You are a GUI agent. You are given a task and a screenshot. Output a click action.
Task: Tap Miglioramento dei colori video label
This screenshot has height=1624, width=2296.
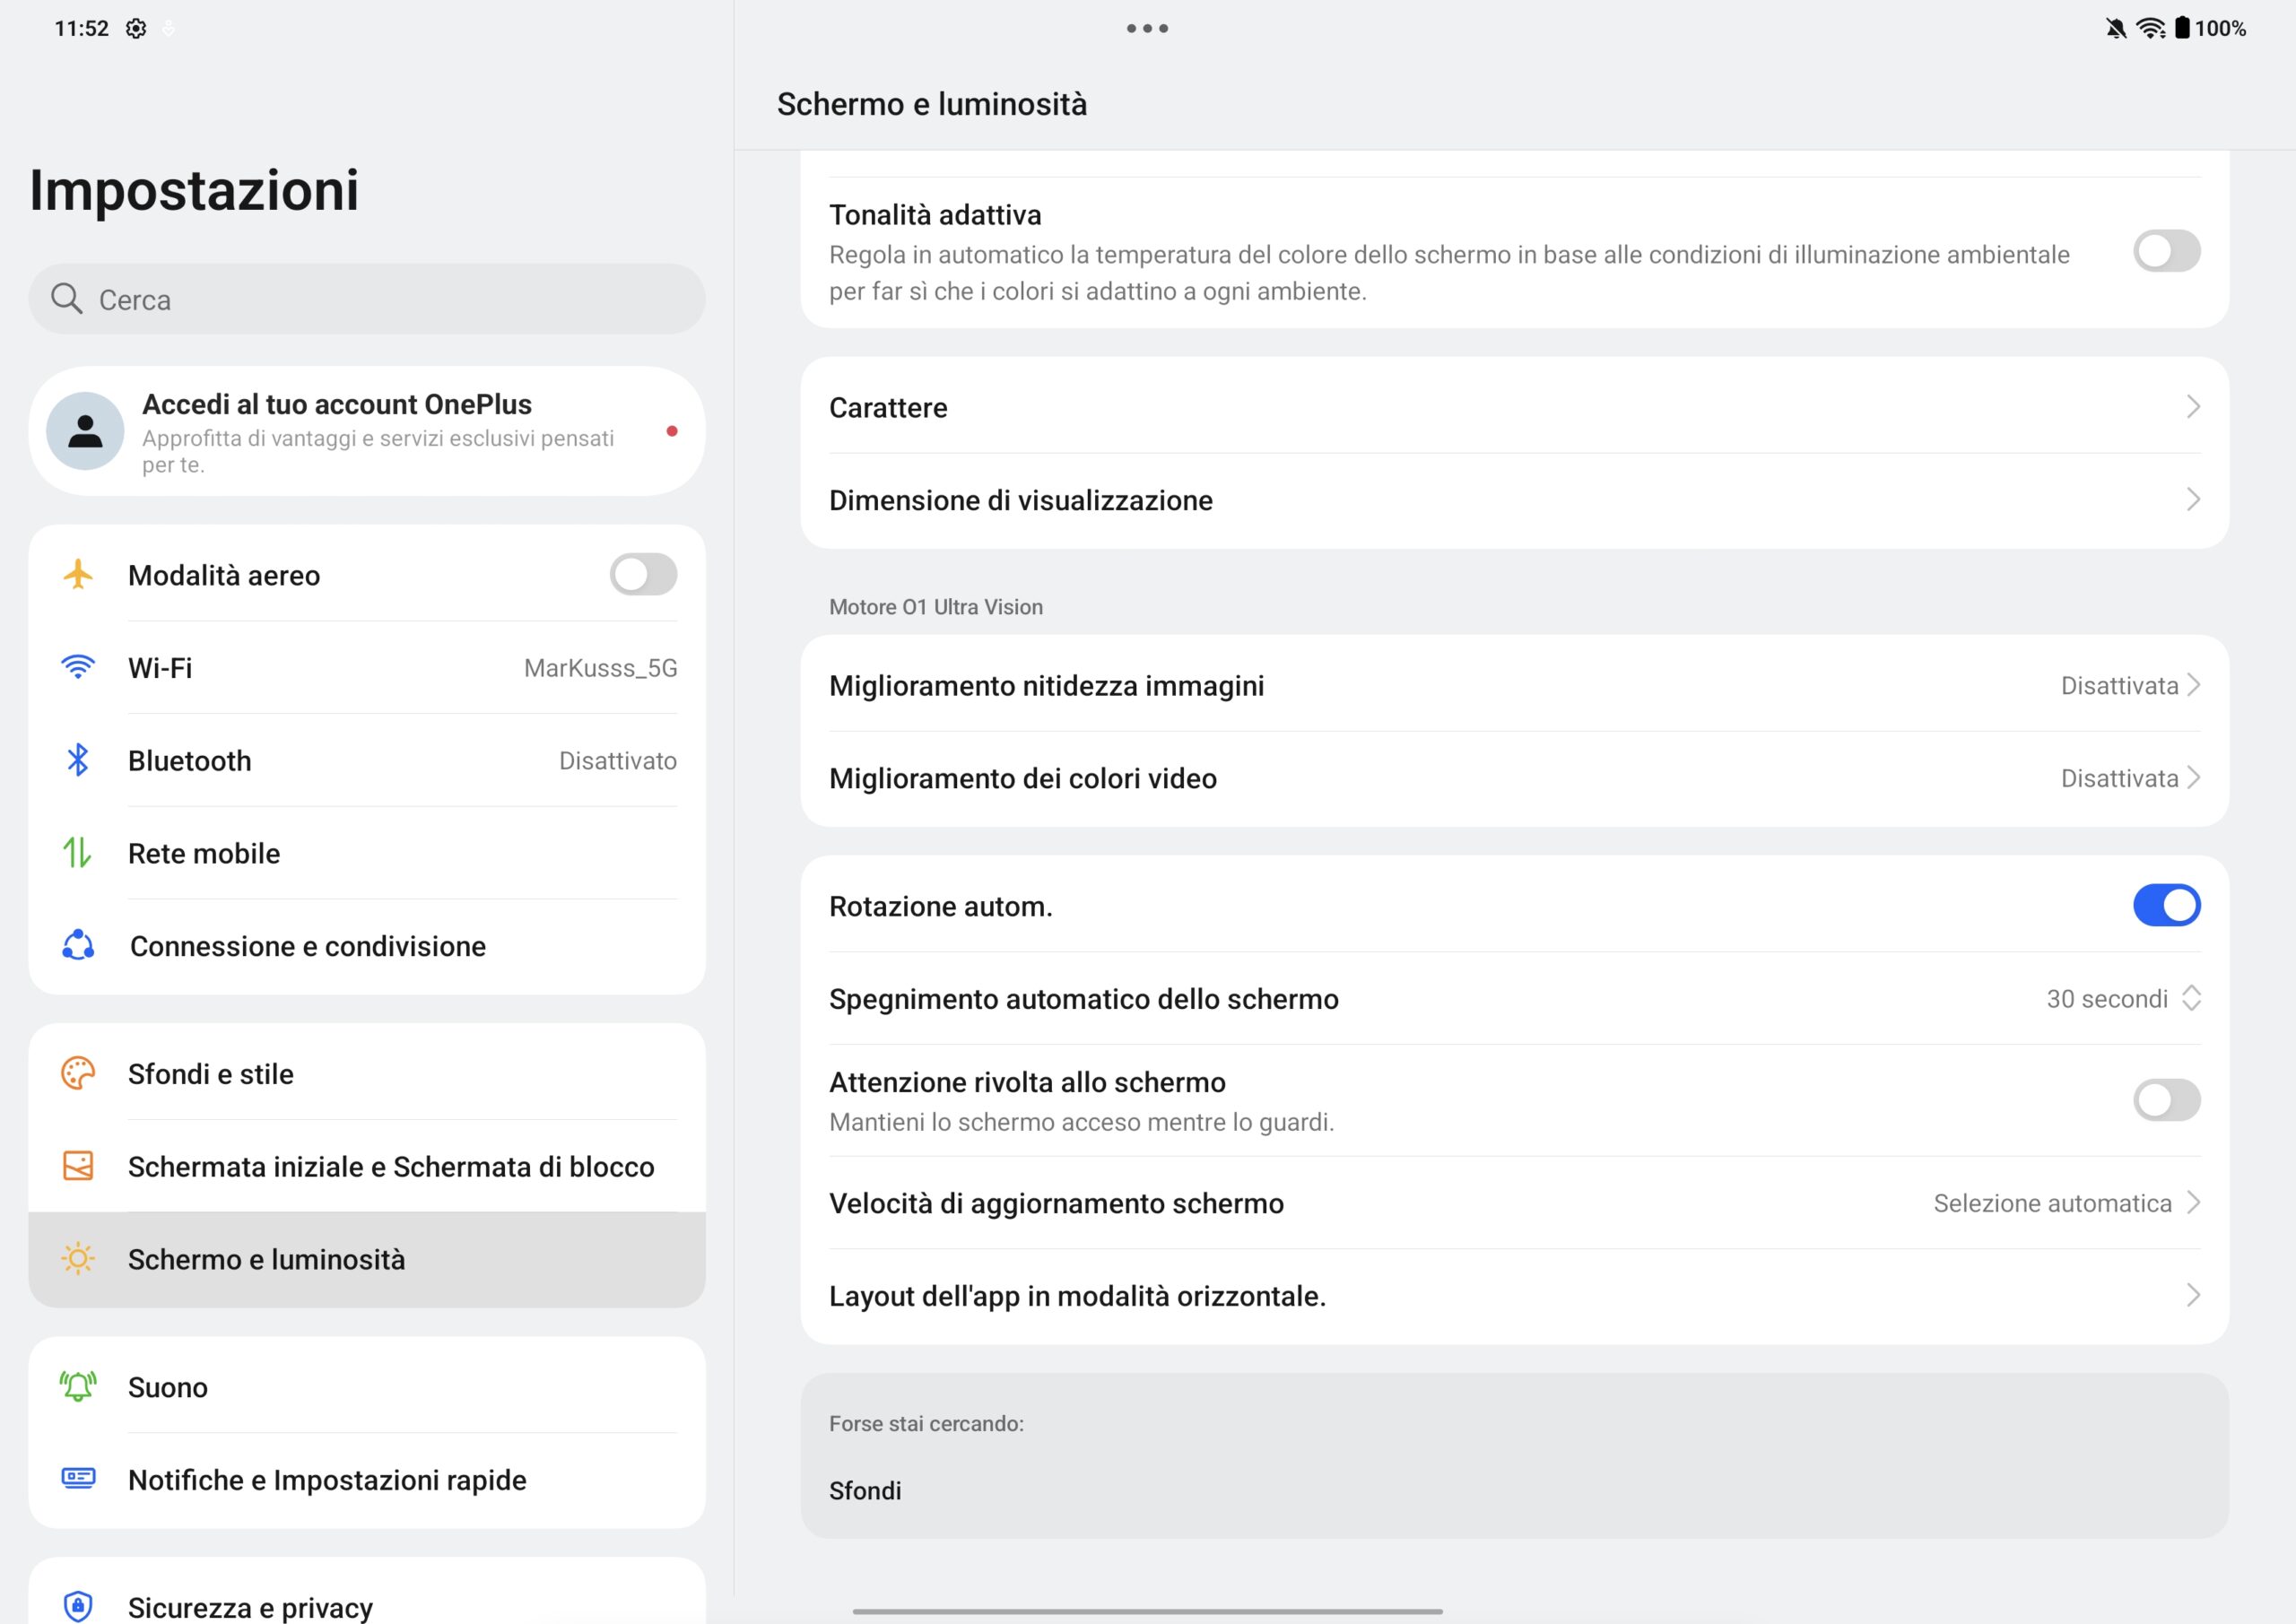pyautogui.click(x=1022, y=778)
